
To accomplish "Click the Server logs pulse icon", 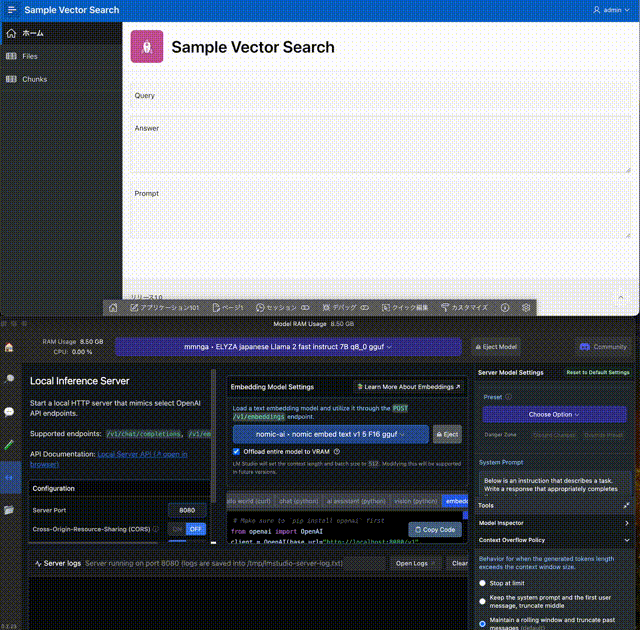I will click(x=38, y=563).
